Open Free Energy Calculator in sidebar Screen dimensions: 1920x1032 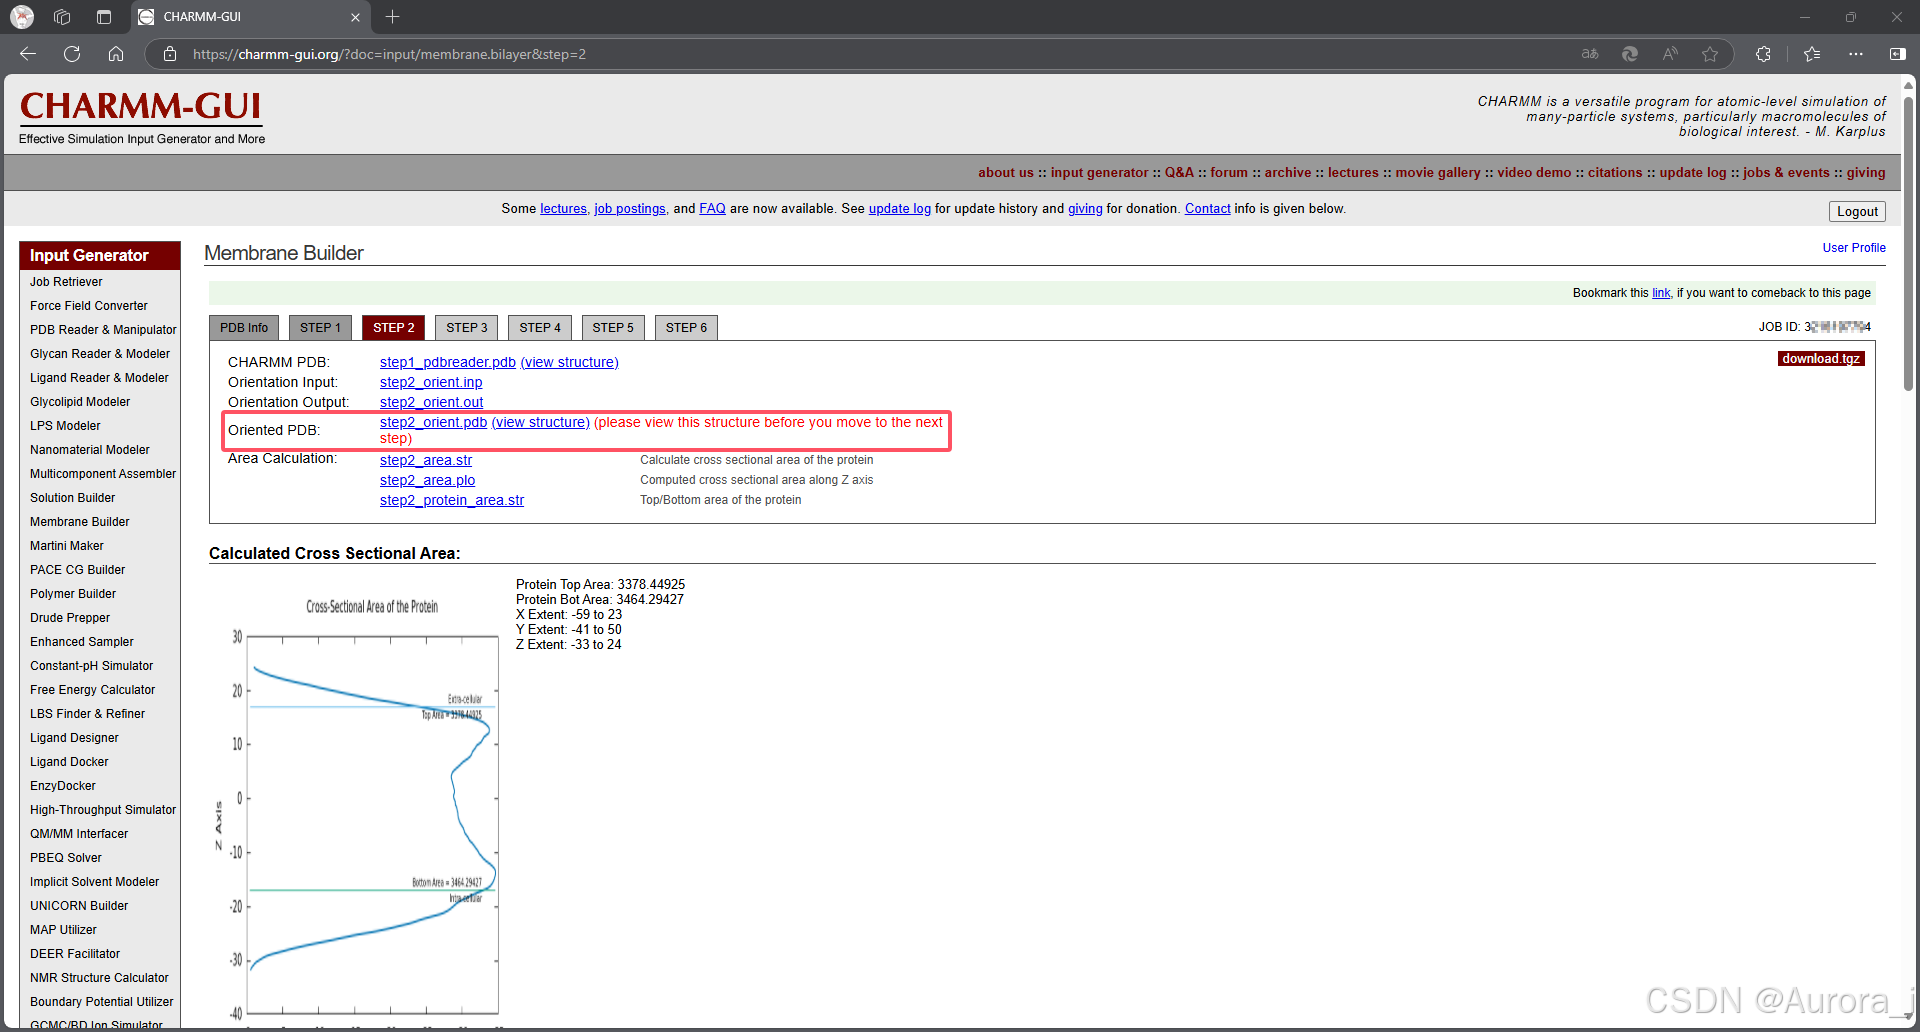pyautogui.click(x=93, y=690)
